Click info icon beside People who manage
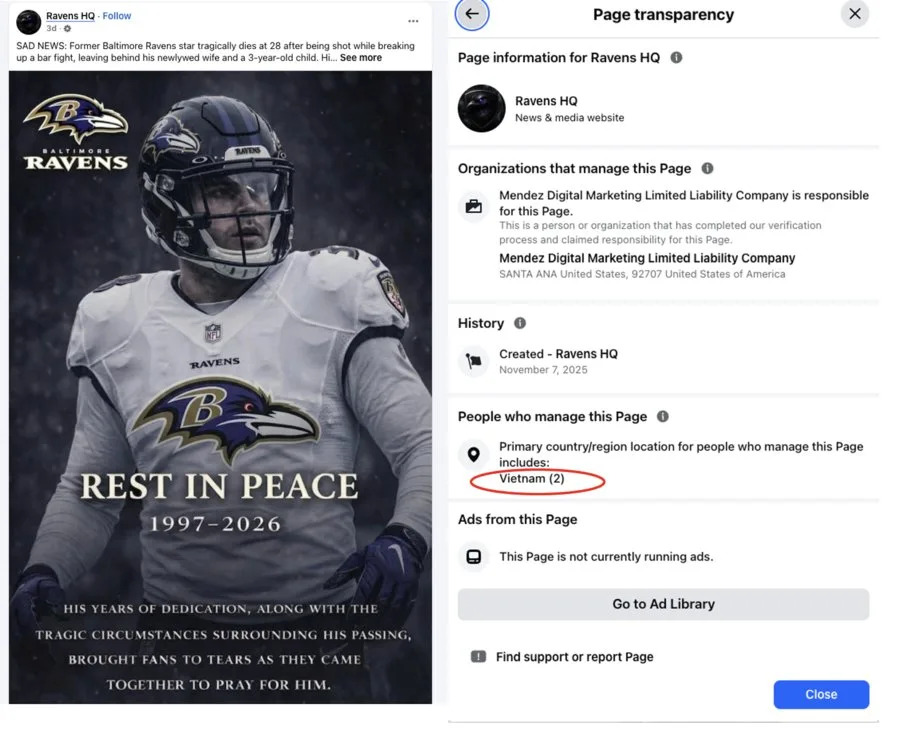This screenshot has width=900, height=731. pyautogui.click(x=663, y=417)
